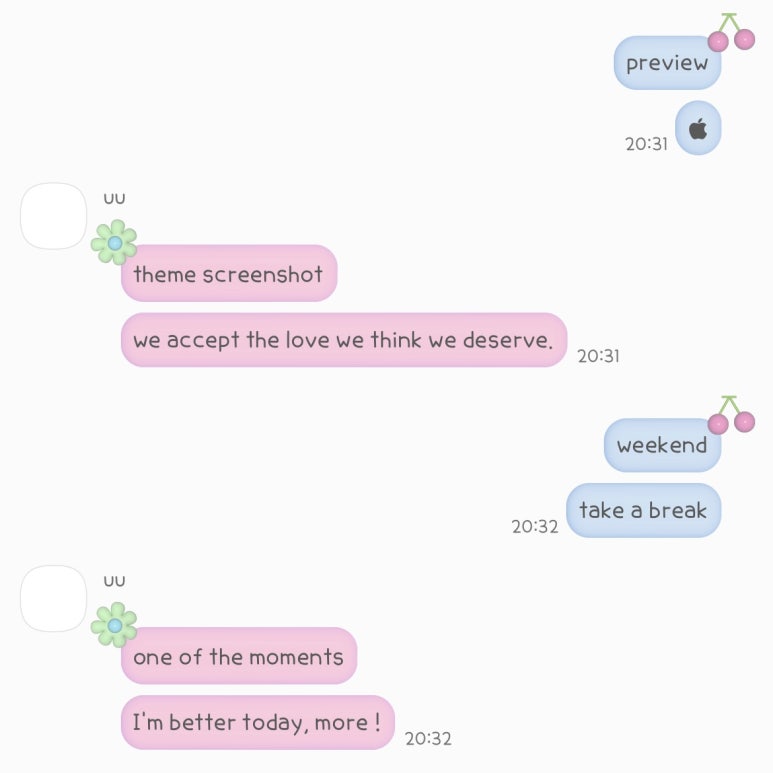The width and height of the screenshot is (773, 773).
Task: Select the take a break message bubble
Action: coord(644,510)
